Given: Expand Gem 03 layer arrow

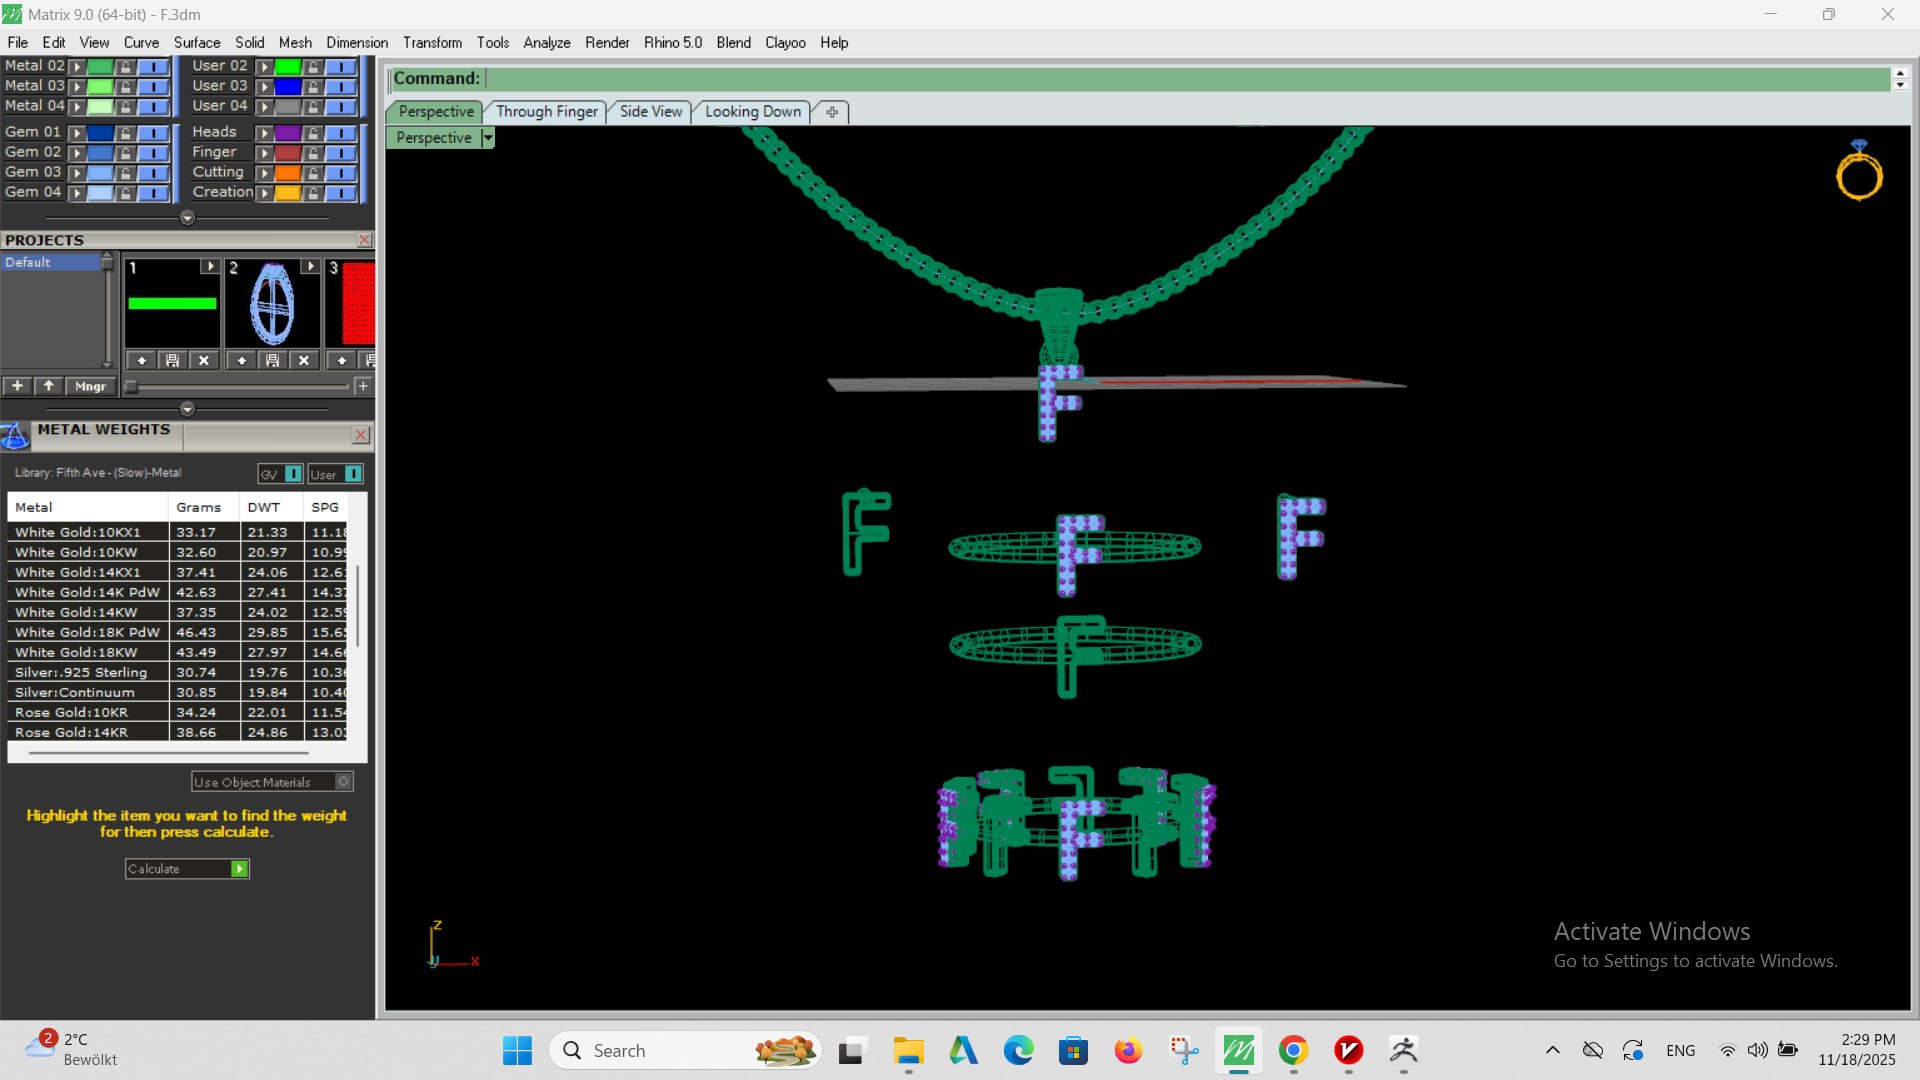Looking at the screenshot, I should (x=77, y=172).
